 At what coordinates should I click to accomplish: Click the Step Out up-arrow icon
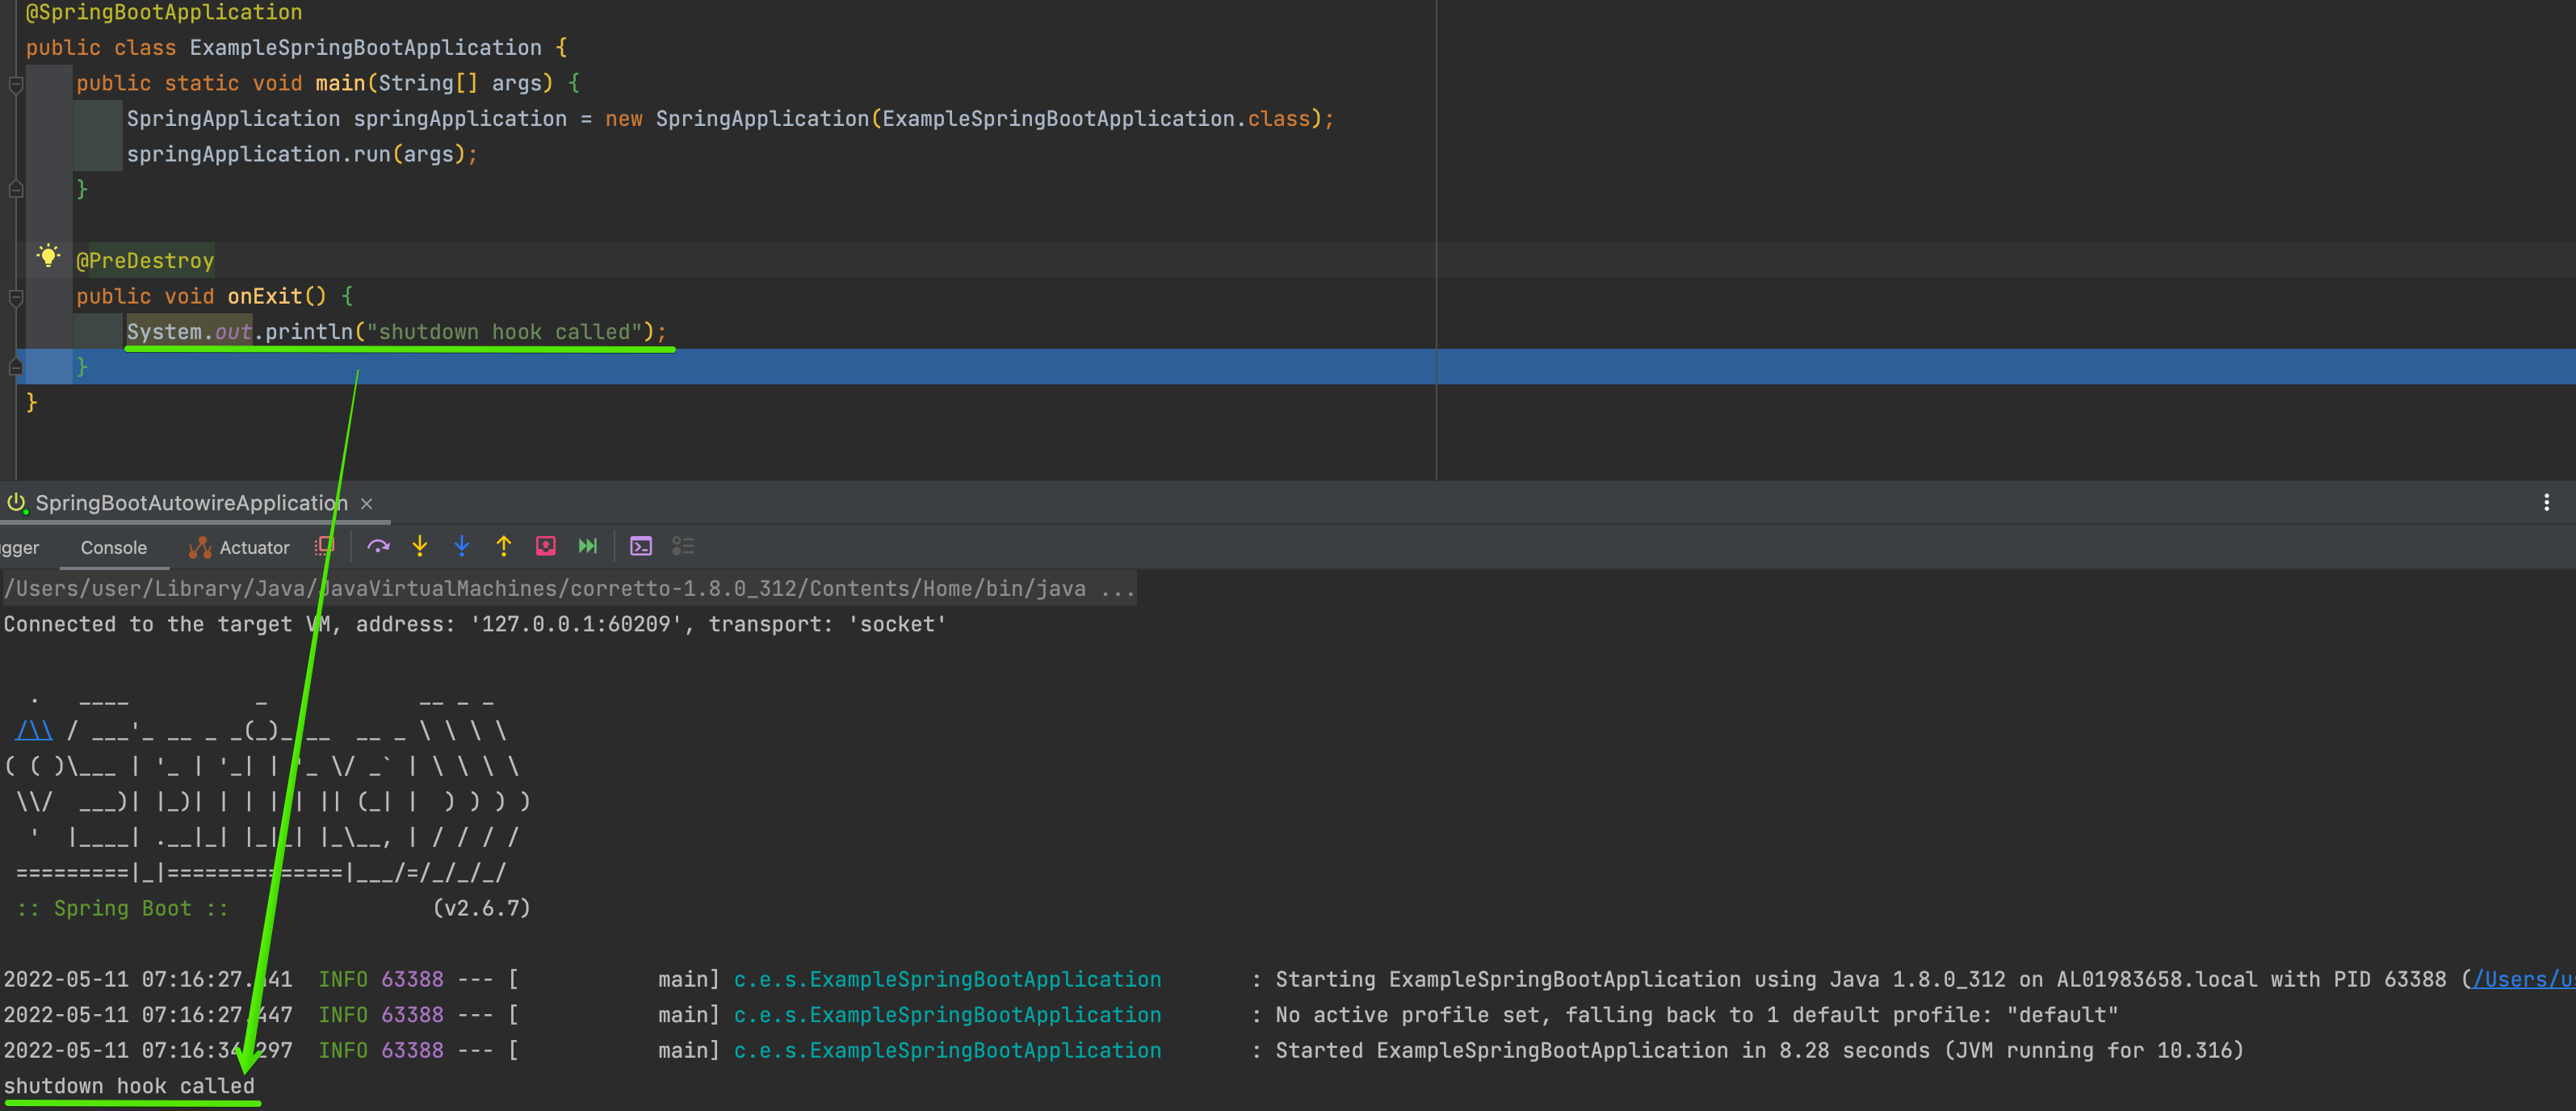tap(503, 546)
